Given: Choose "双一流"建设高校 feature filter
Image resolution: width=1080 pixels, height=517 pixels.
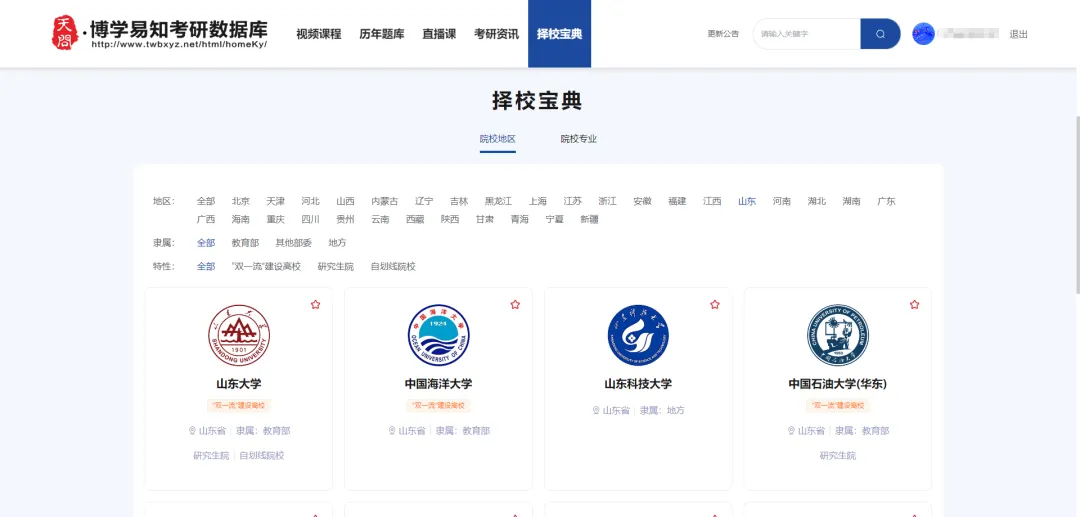Looking at the screenshot, I should (266, 267).
